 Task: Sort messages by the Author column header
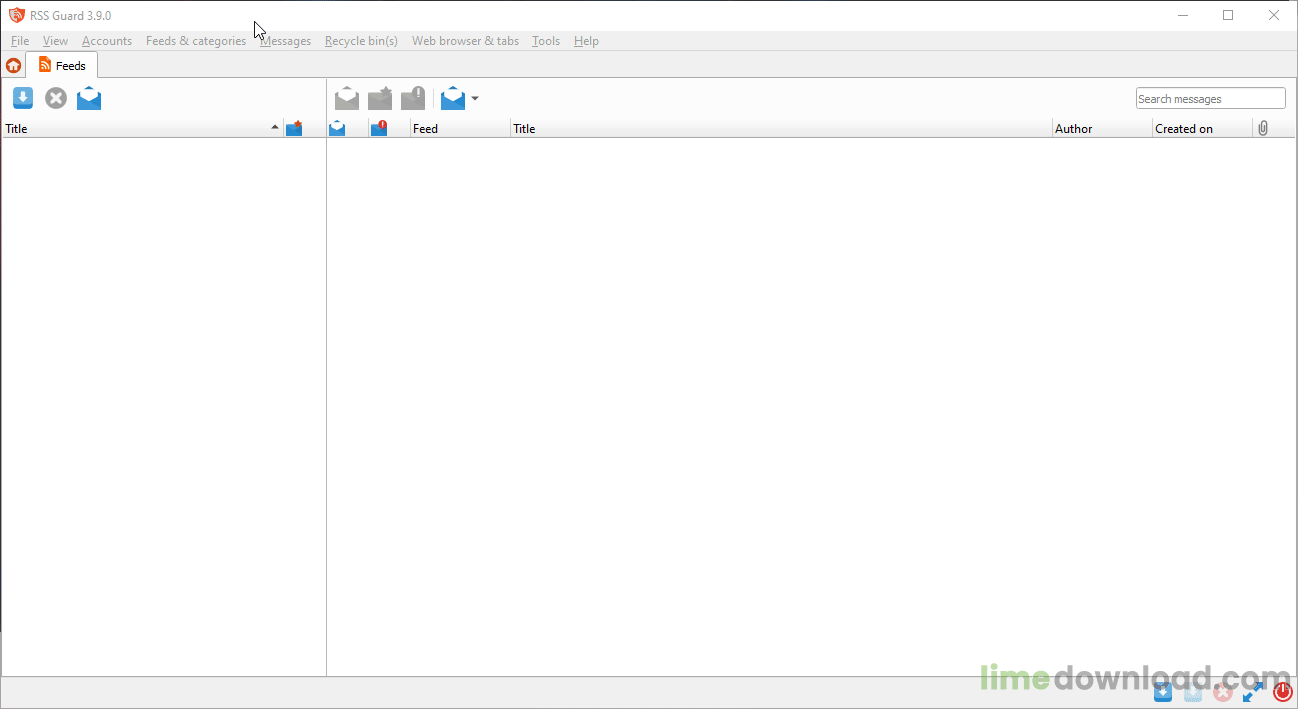(1102, 128)
